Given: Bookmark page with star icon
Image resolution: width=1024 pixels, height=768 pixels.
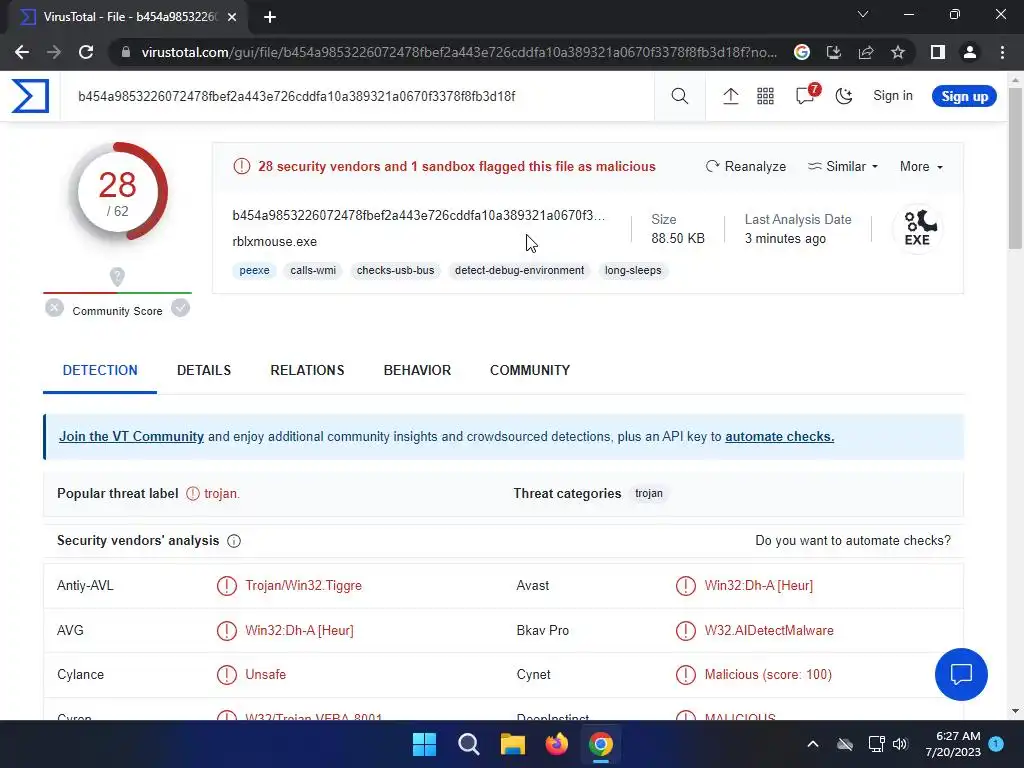Looking at the screenshot, I should point(898,52).
